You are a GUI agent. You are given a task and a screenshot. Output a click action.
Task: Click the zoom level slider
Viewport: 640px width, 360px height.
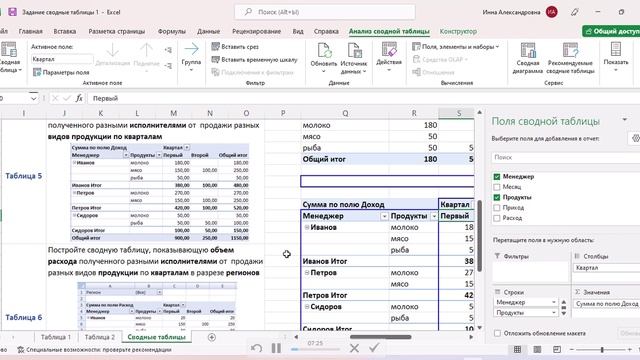(602, 350)
